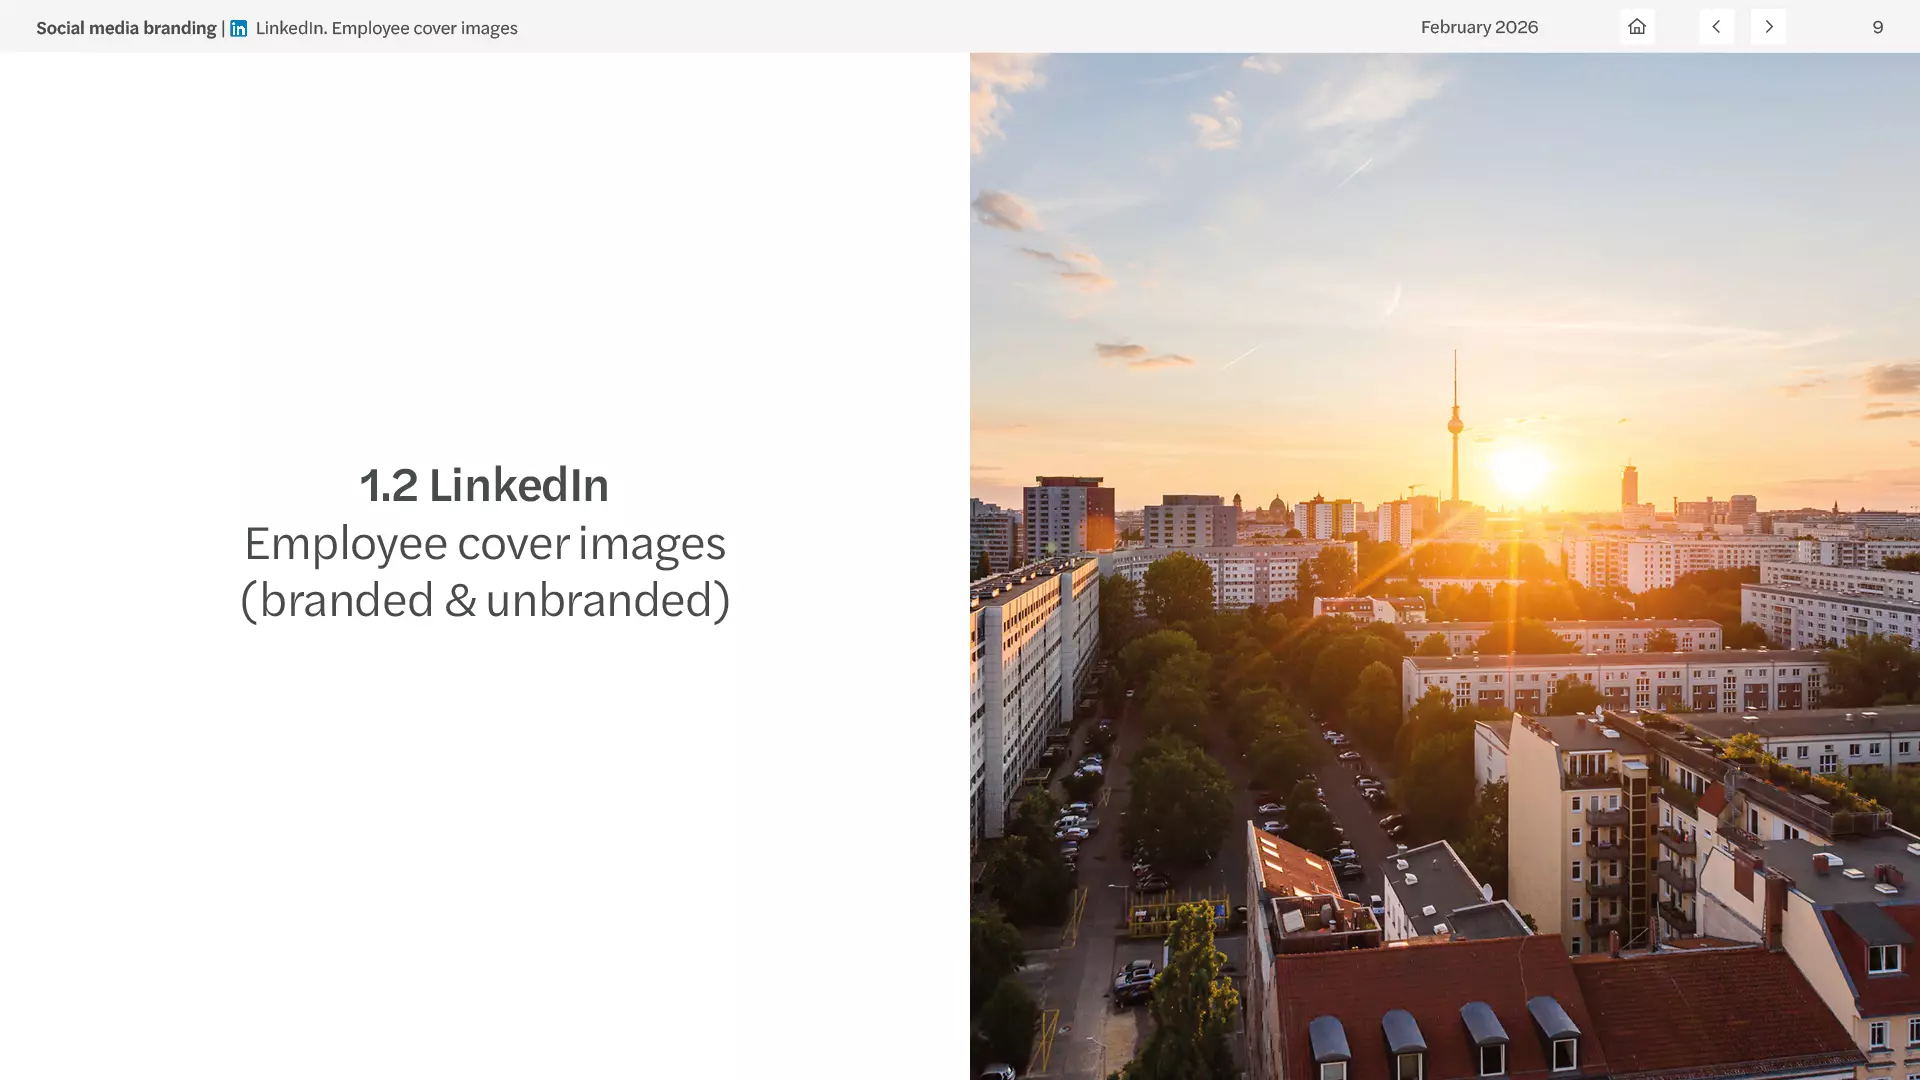
Task: Click the previous page chevron arrow
Action: point(1716,27)
